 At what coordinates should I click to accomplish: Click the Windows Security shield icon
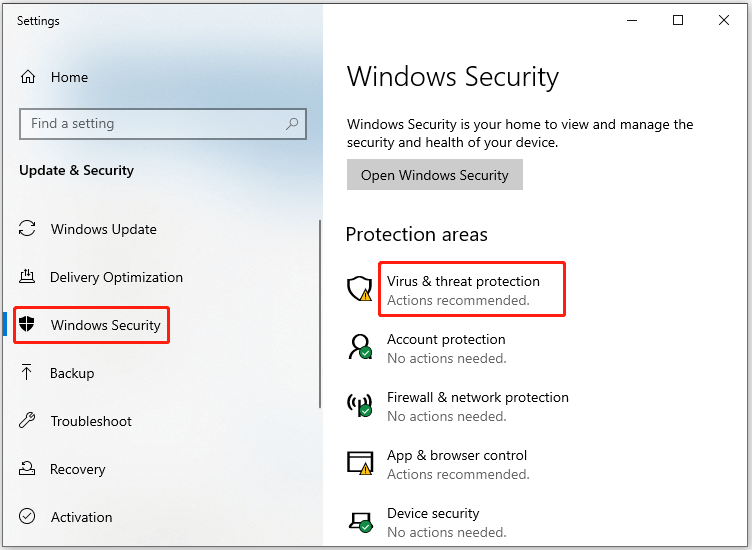tap(28, 325)
